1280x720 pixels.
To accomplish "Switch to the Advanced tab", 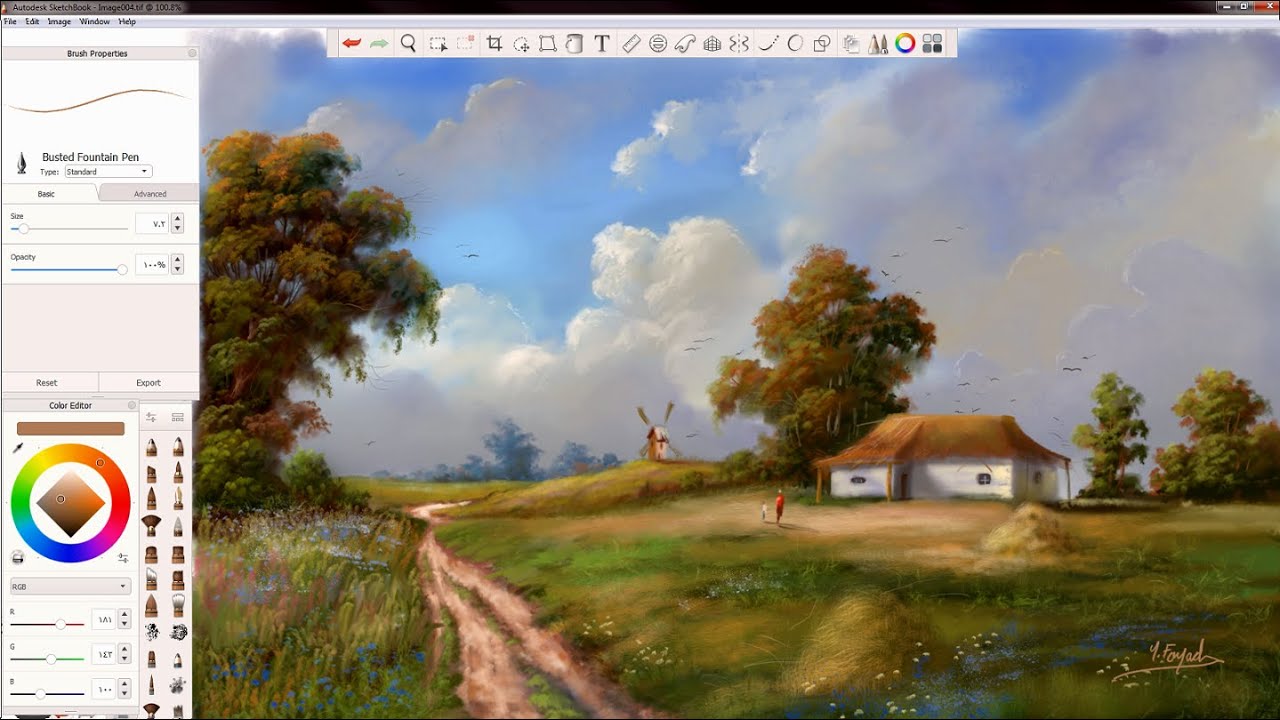I will click(150, 194).
